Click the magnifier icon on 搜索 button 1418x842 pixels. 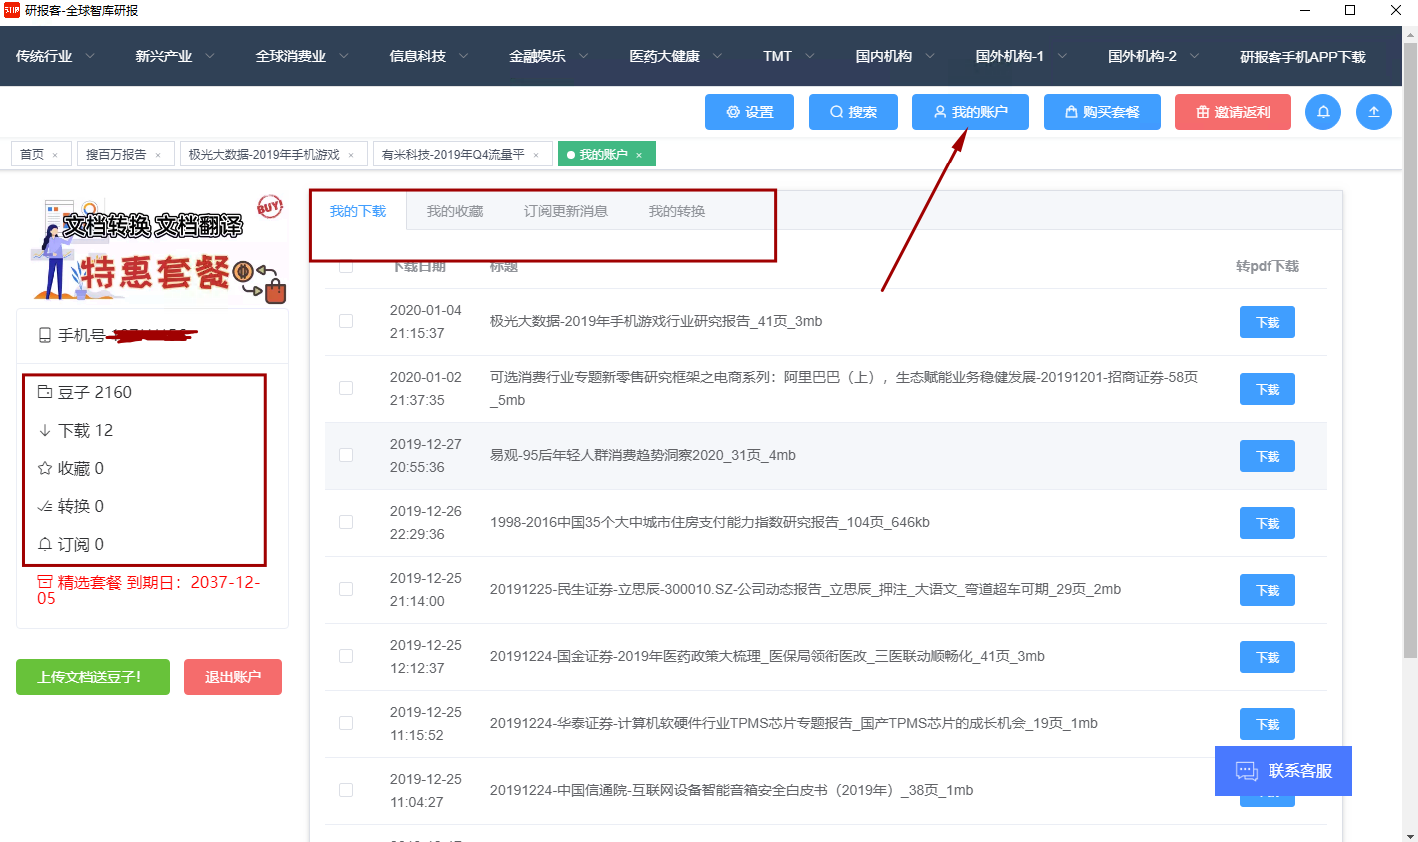click(x=837, y=112)
